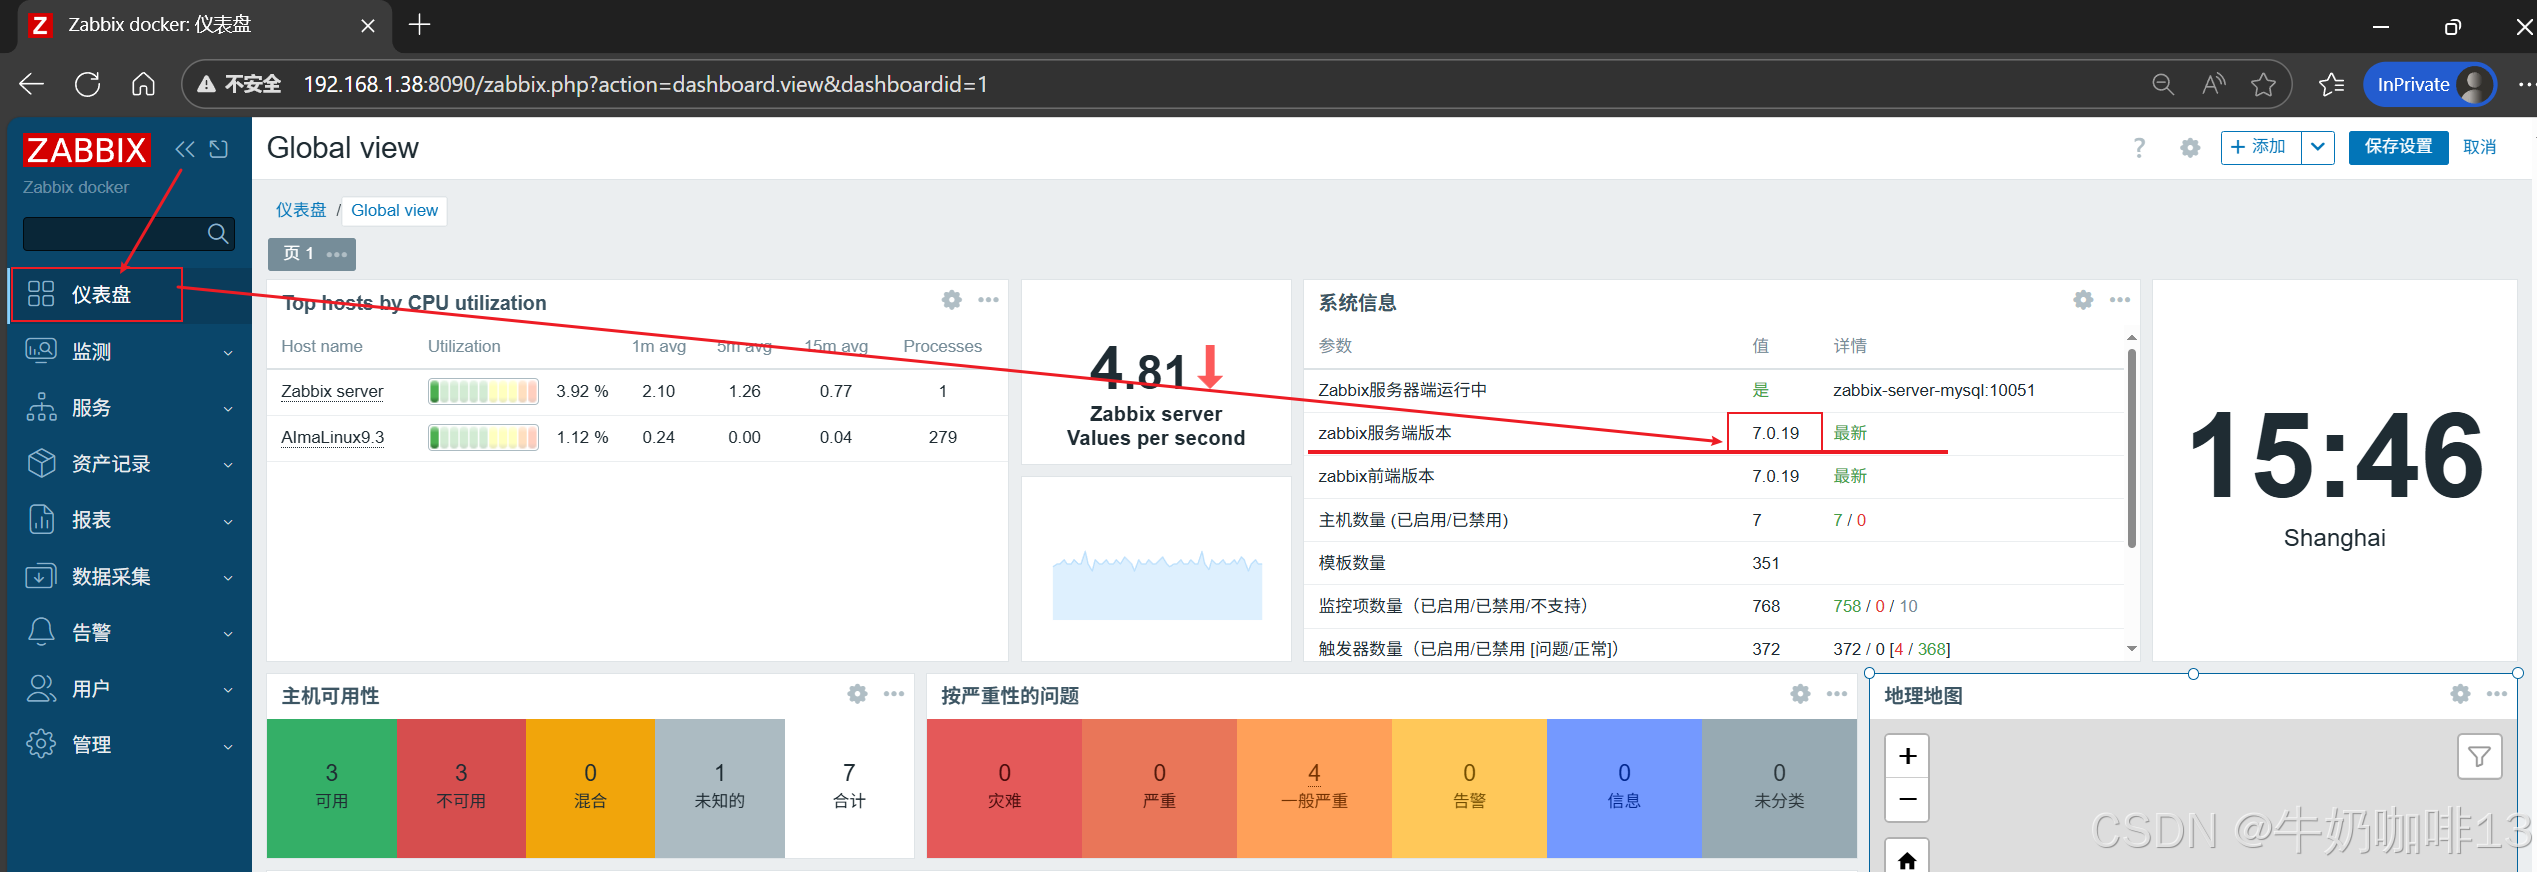Edit 系统信息 widget gear icon
The width and height of the screenshot is (2537, 872).
[2083, 300]
